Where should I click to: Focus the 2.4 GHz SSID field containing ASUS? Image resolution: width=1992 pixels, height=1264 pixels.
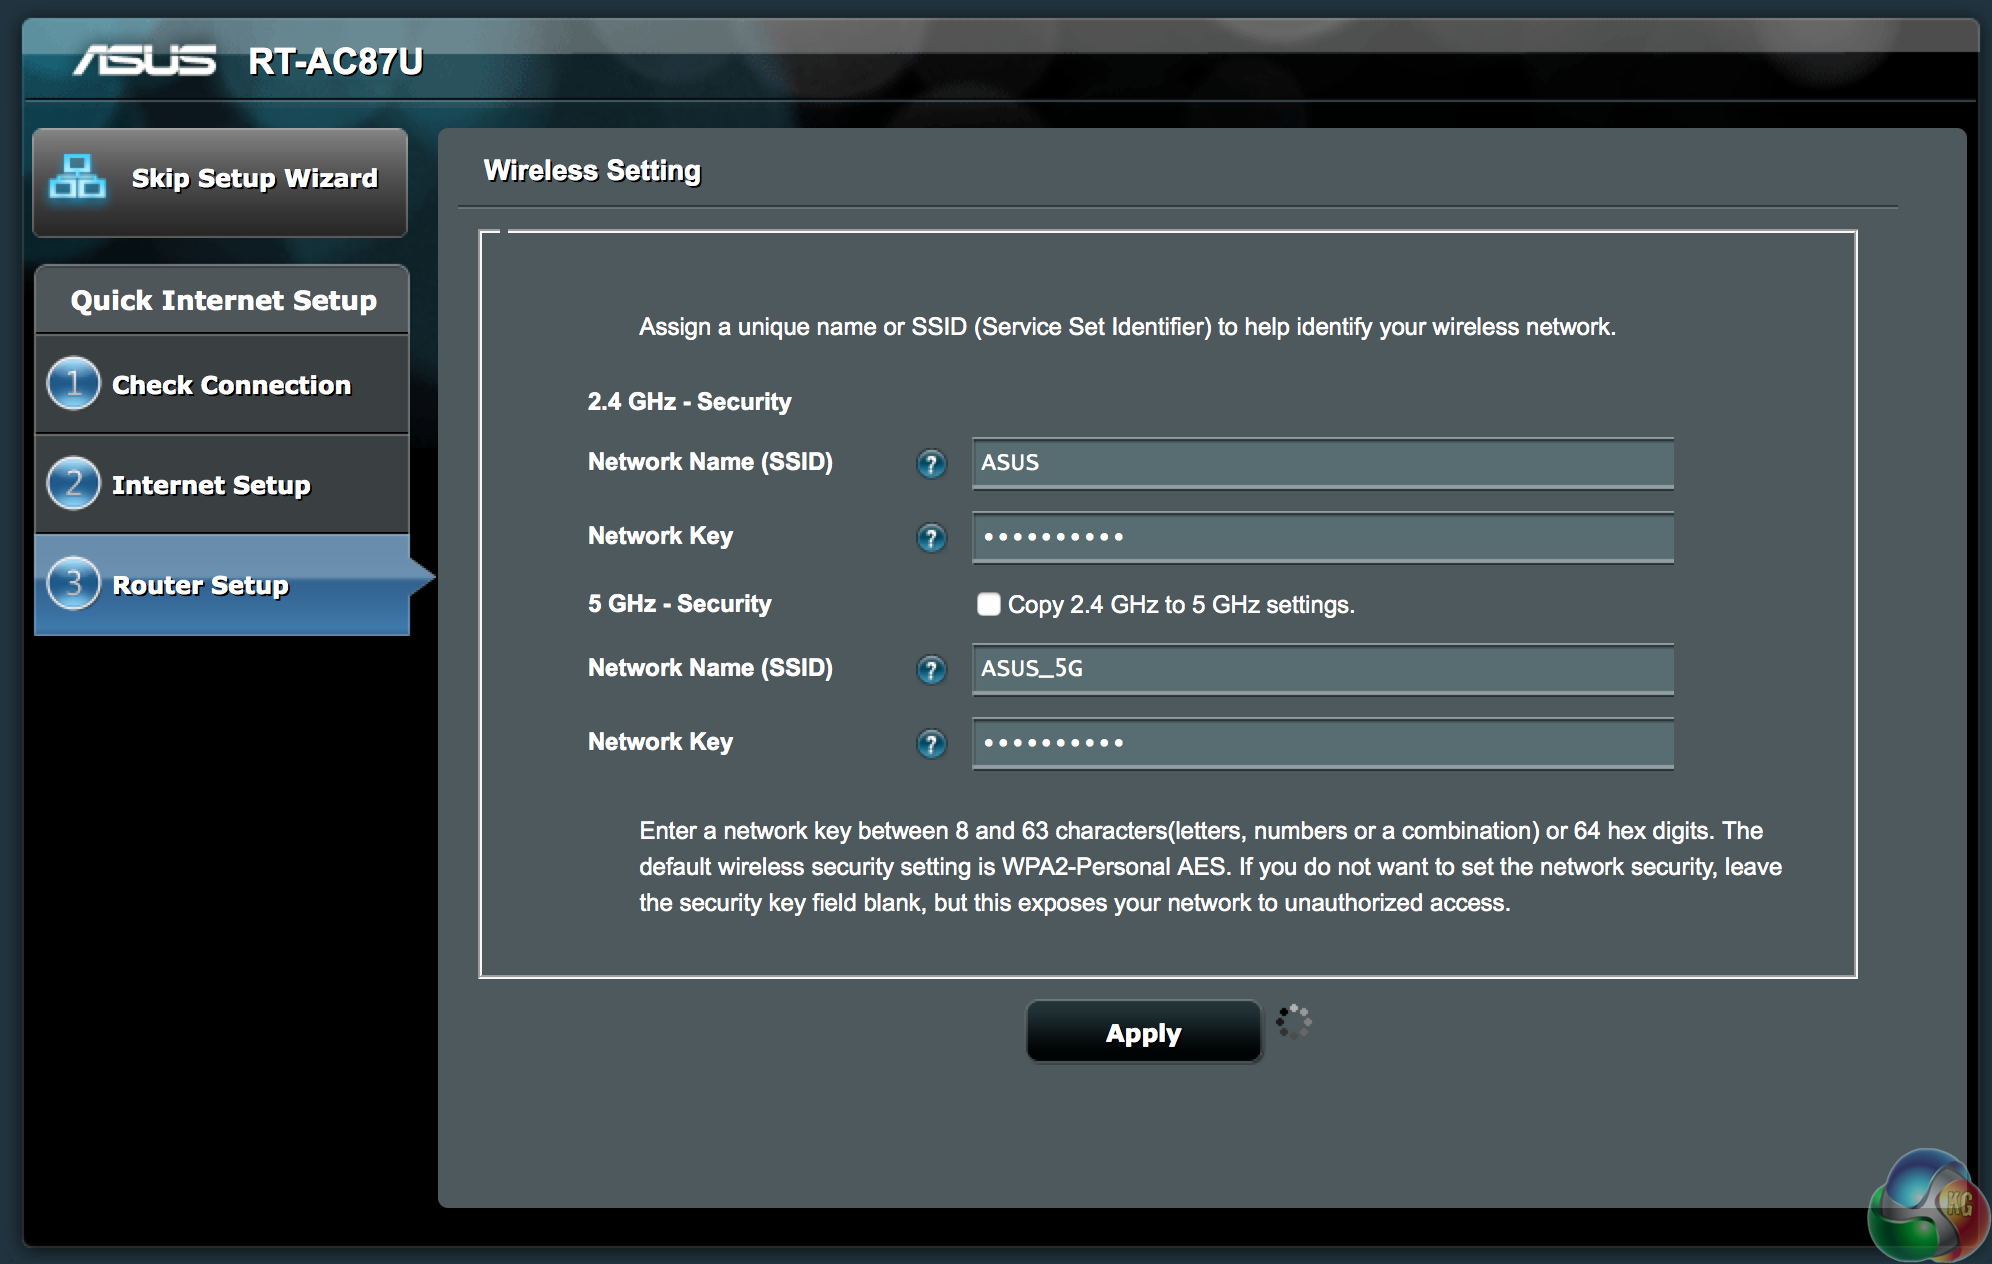(x=1322, y=463)
